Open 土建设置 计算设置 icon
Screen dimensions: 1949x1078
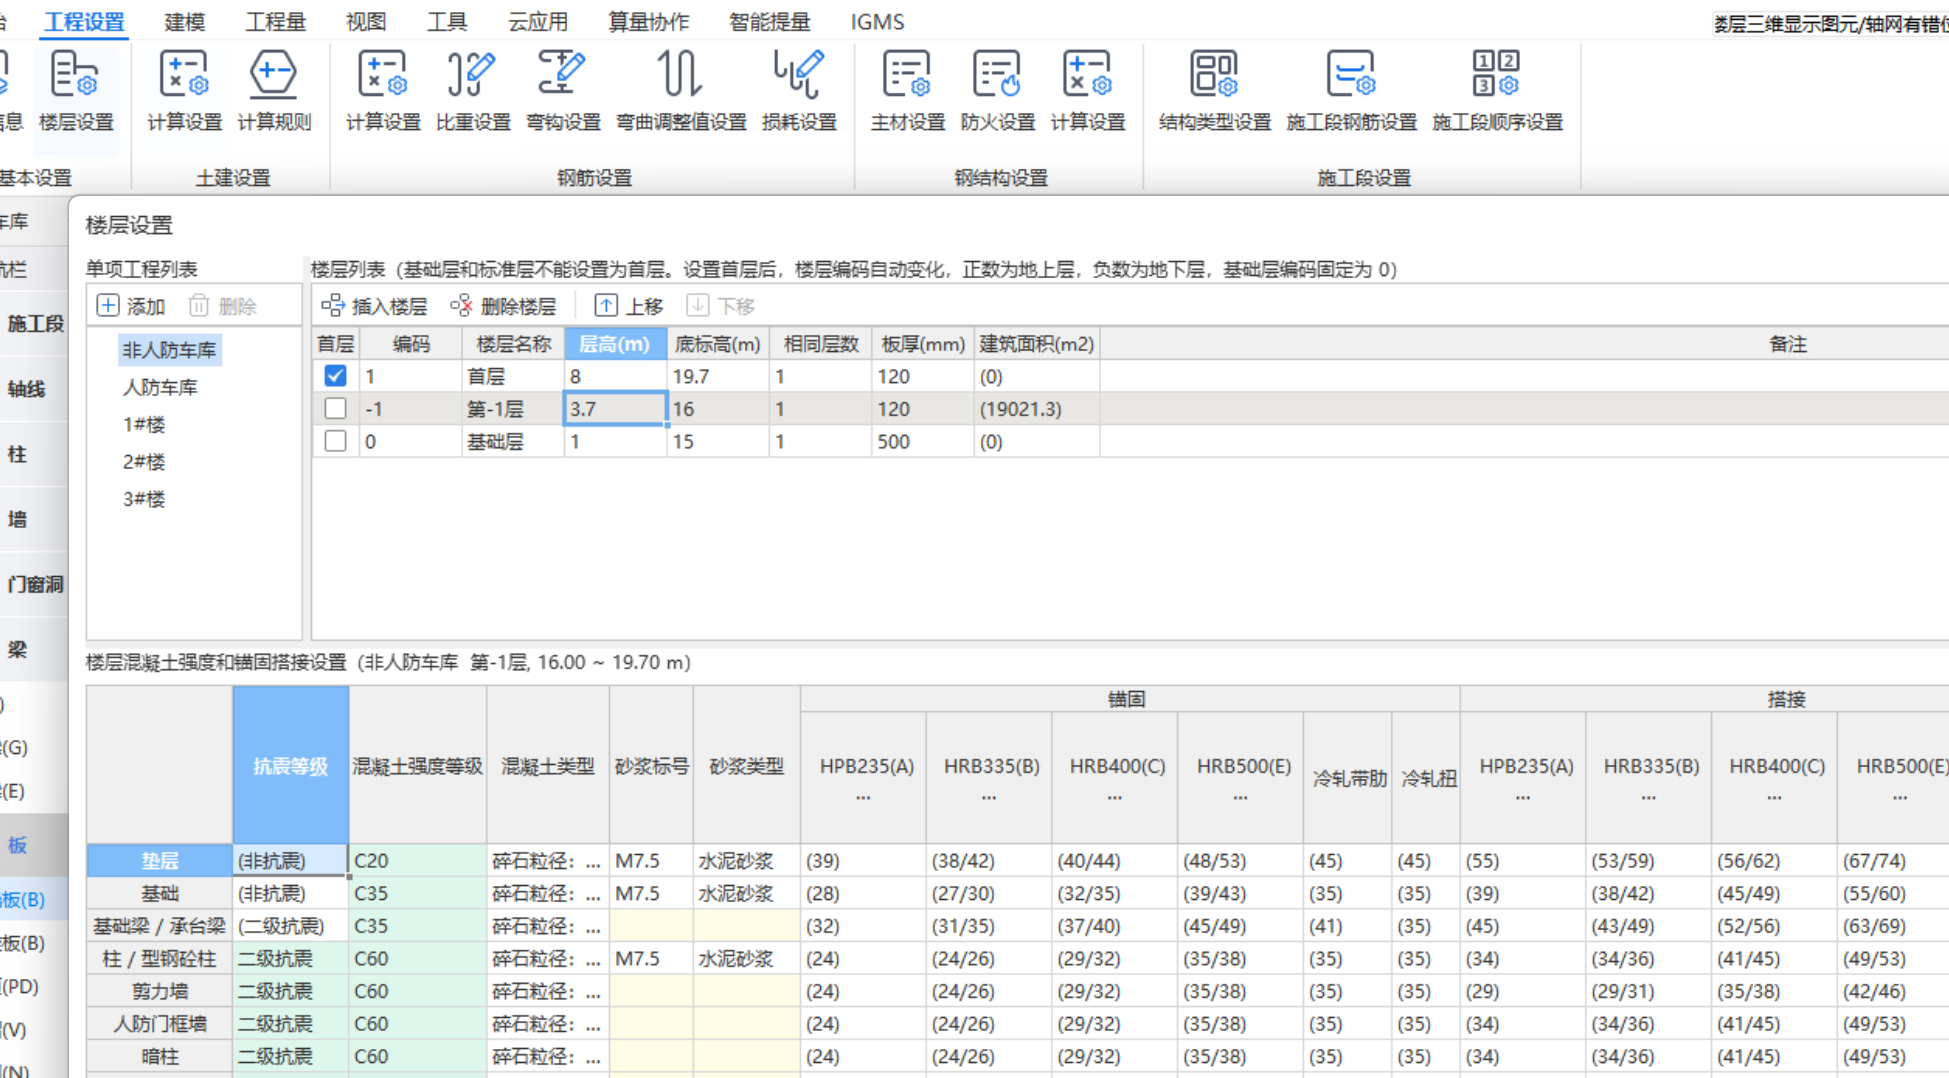pos(184,92)
